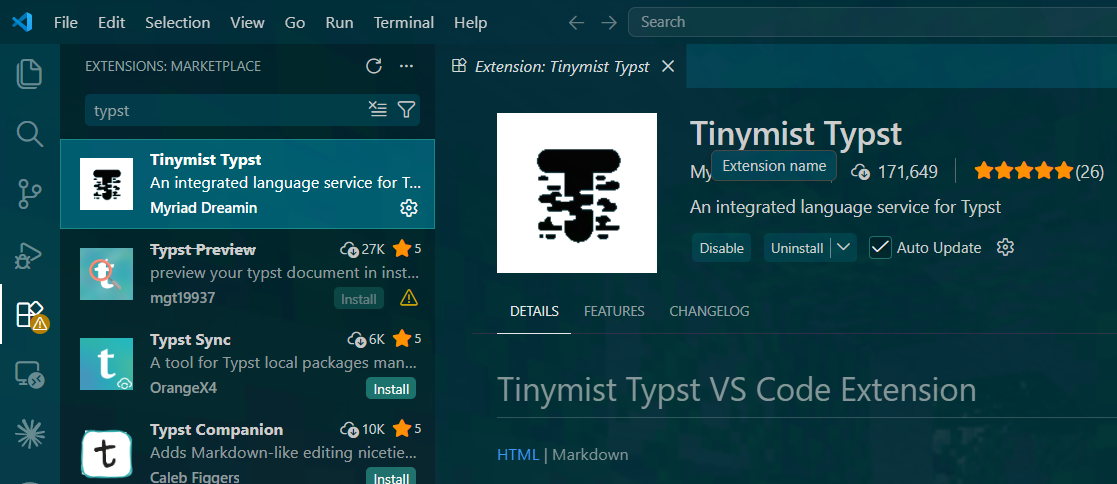Viewport: 1117px width, 484px height.
Task: Click the mgt19937 publisher name
Action: pos(182,298)
